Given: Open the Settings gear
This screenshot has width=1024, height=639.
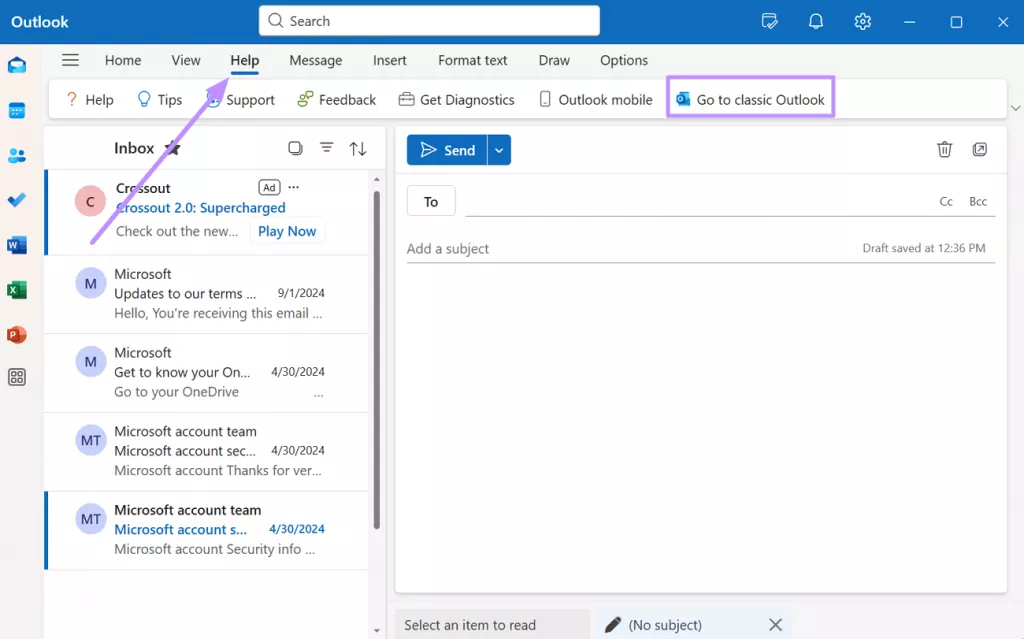Looking at the screenshot, I should pos(863,22).
